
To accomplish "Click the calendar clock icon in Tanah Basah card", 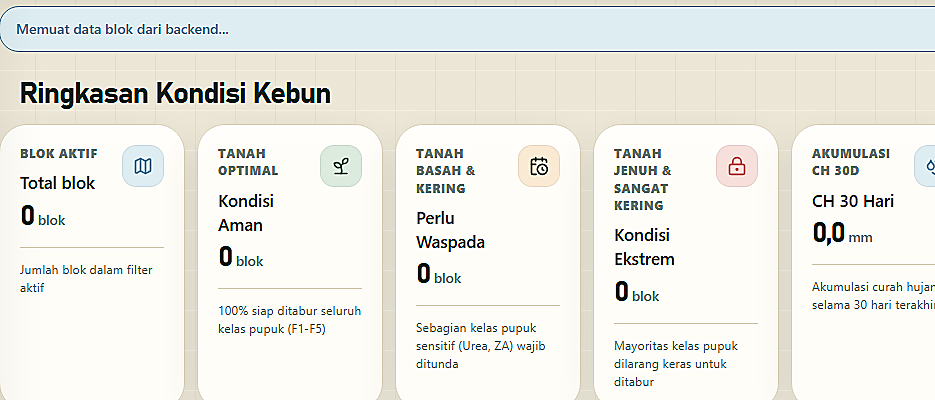I will point(539,166).
